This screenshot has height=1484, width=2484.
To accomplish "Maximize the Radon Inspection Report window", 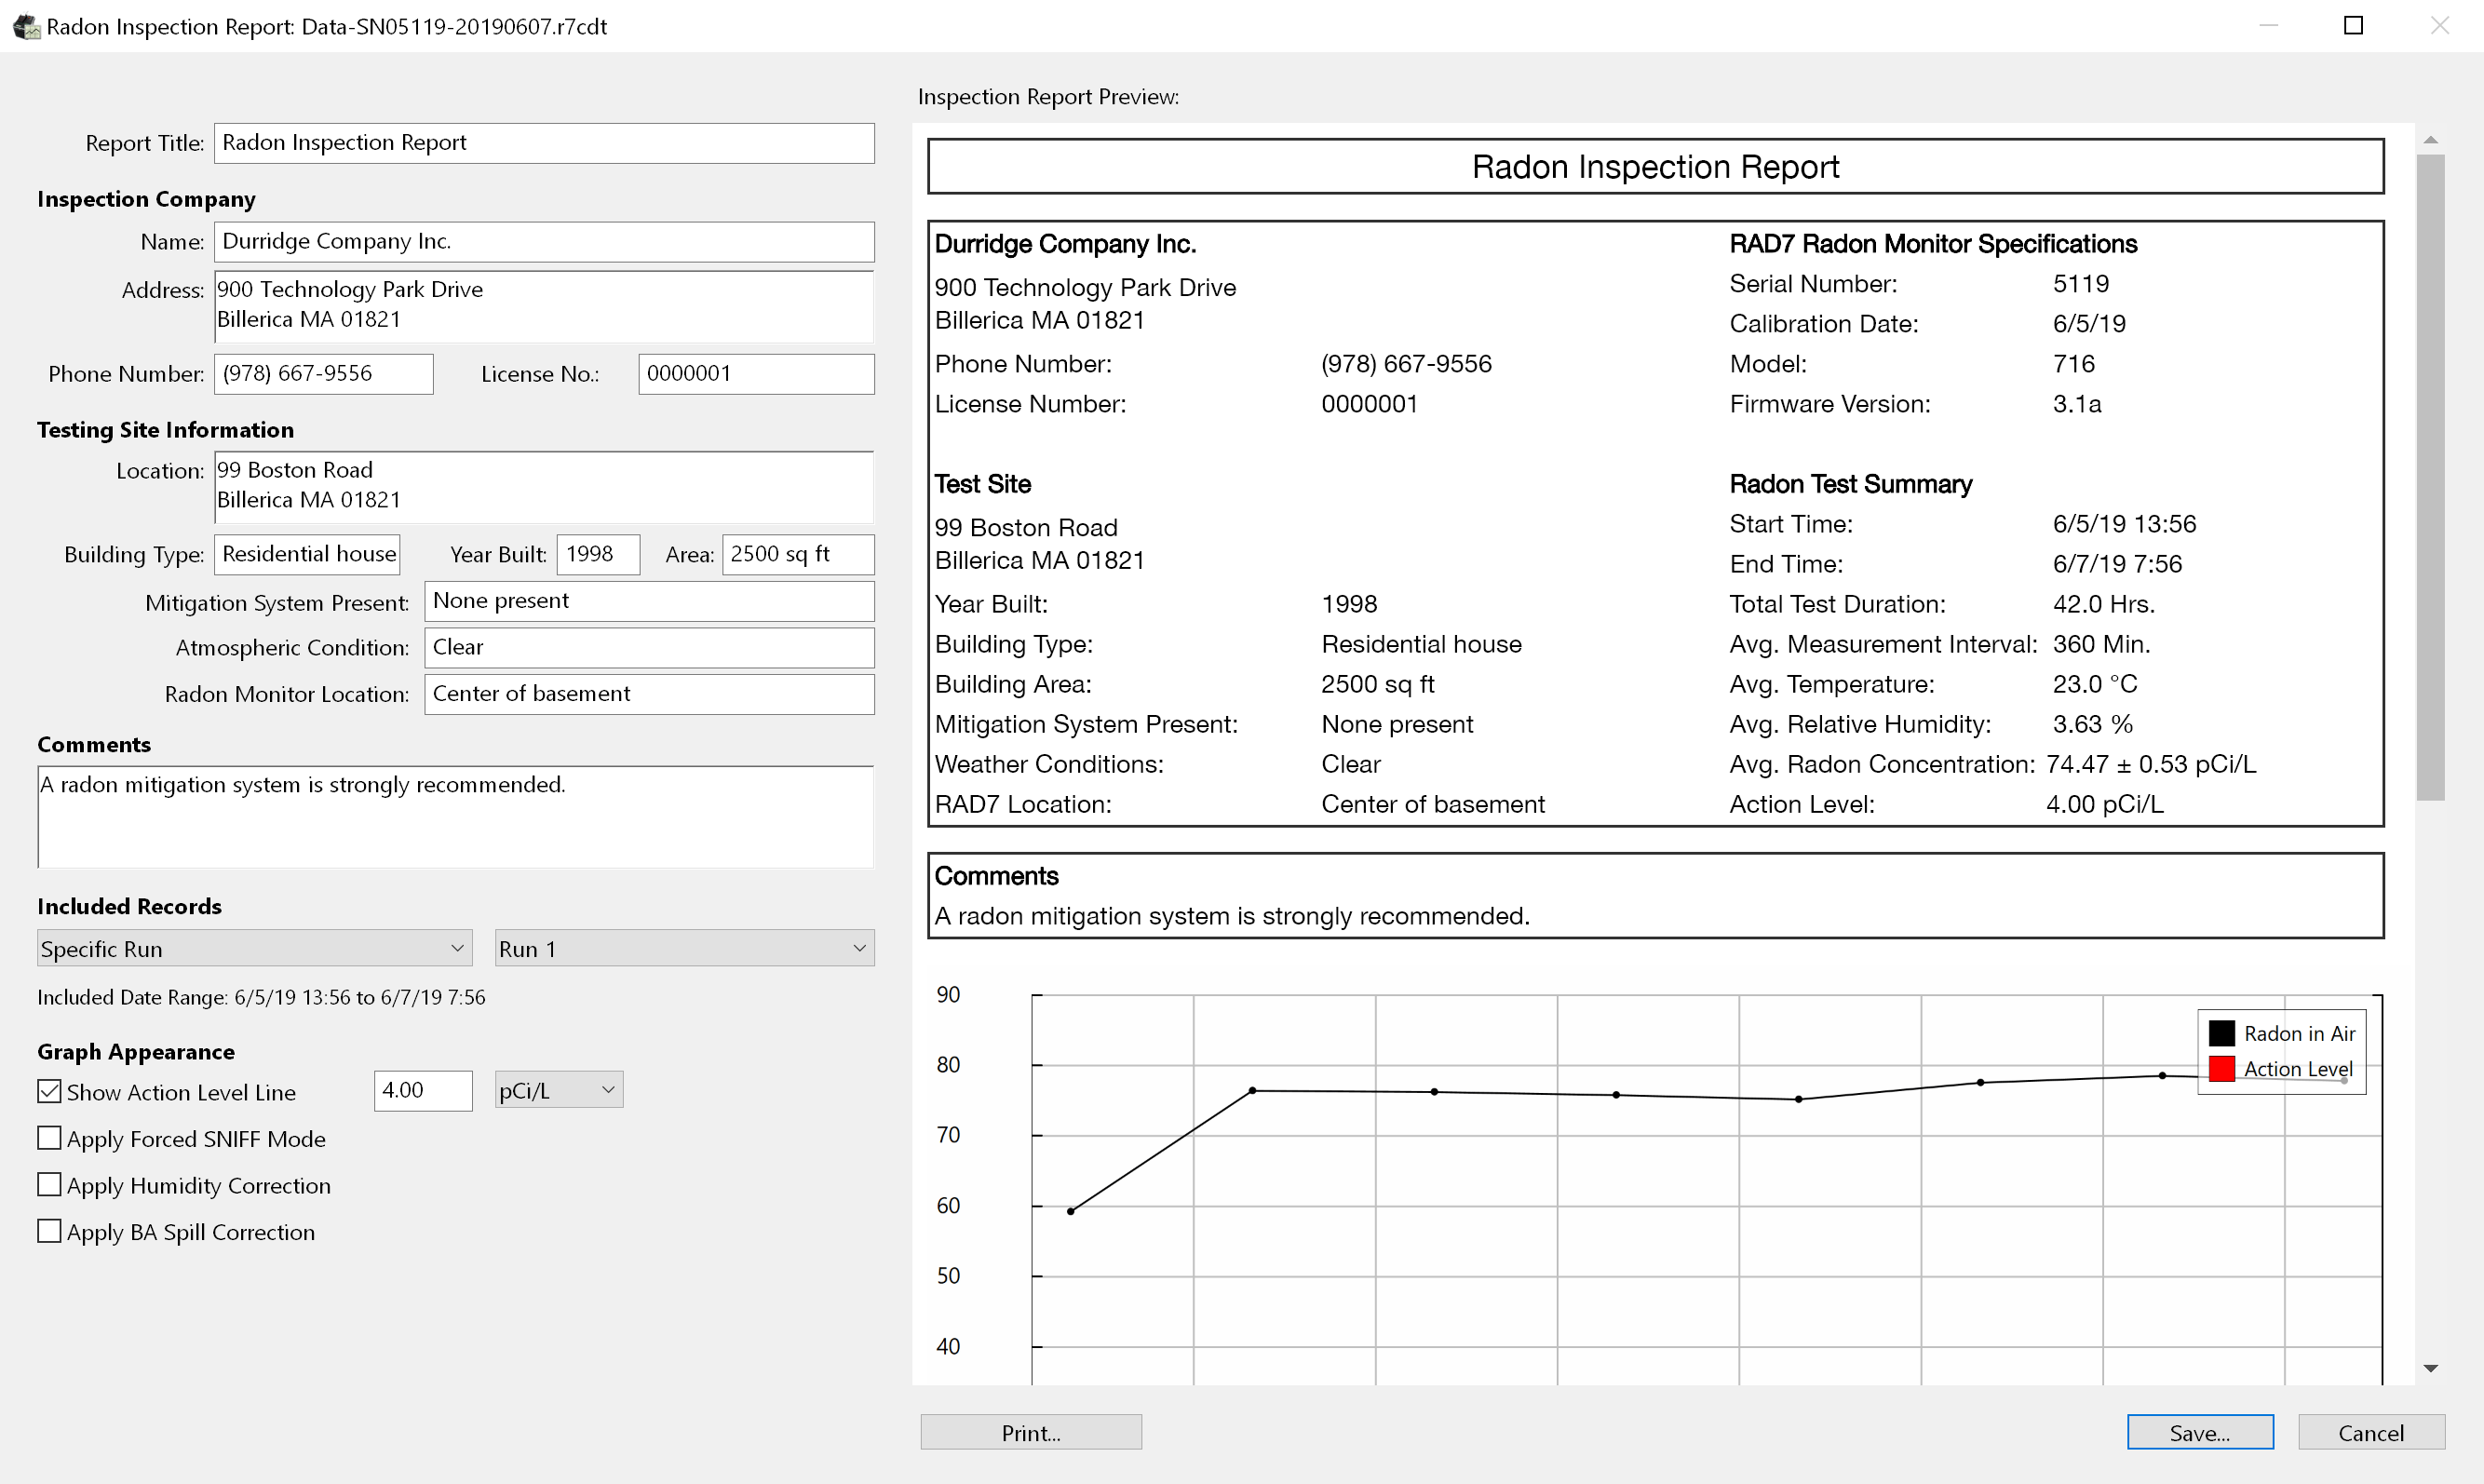I will point(2353,26).
